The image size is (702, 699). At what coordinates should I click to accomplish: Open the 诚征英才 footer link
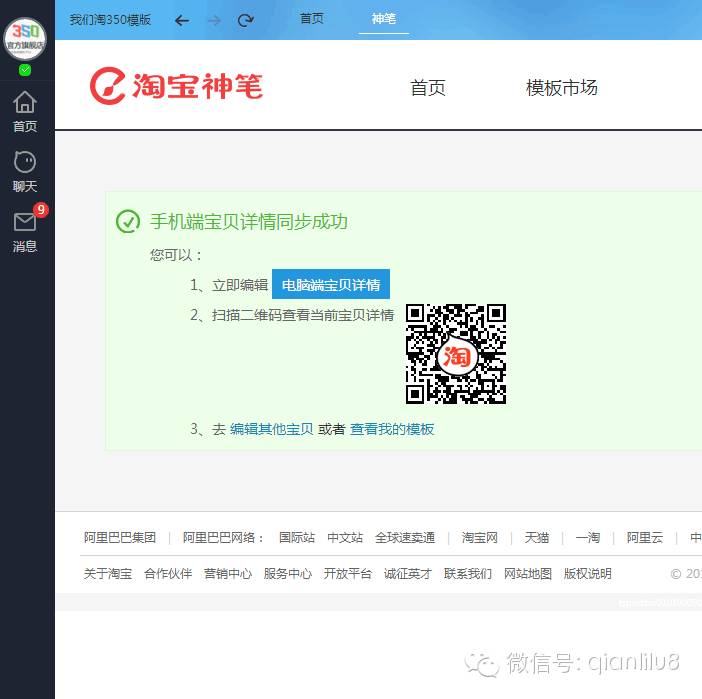[407, 574]
